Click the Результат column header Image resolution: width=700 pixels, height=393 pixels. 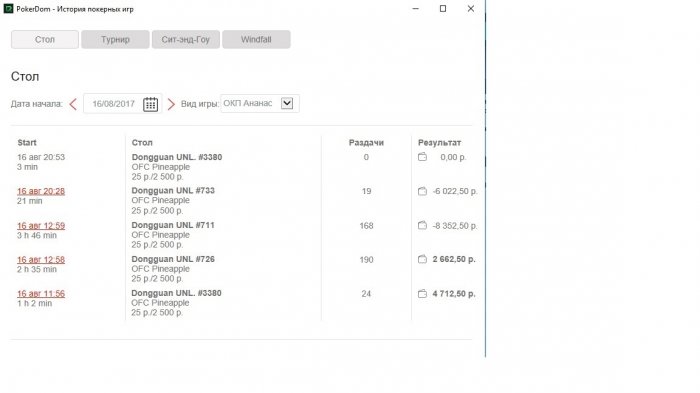439,142
